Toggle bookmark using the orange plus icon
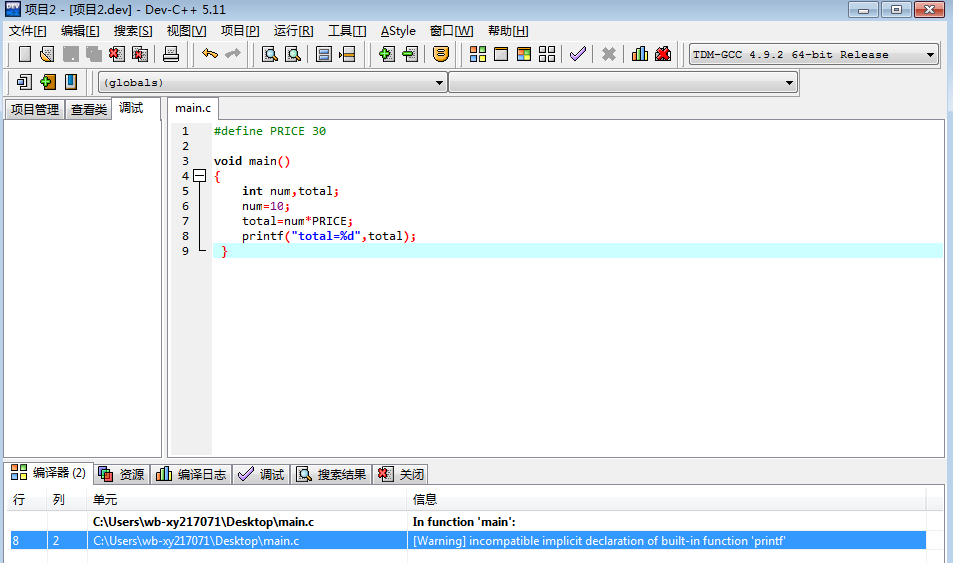 click(47, 81)
